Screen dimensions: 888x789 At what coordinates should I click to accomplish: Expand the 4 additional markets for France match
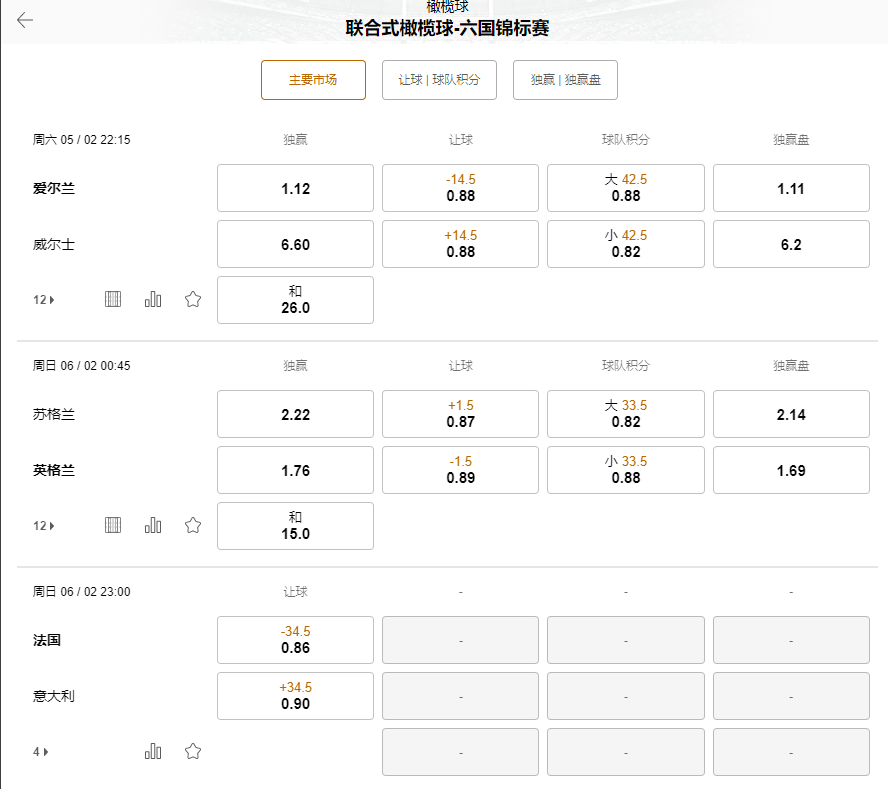pyautogui.click(x=40, y=751)
